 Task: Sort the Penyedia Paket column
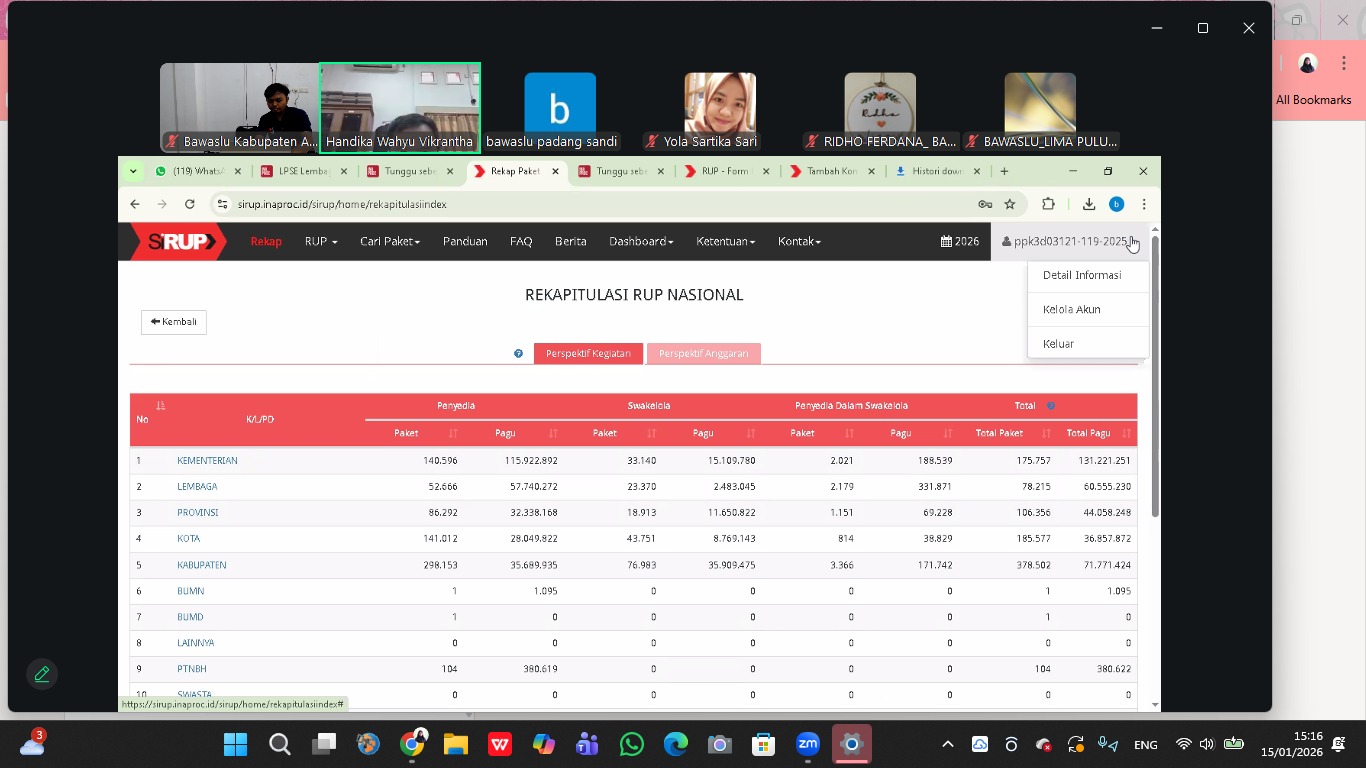(x=453, y=433)
